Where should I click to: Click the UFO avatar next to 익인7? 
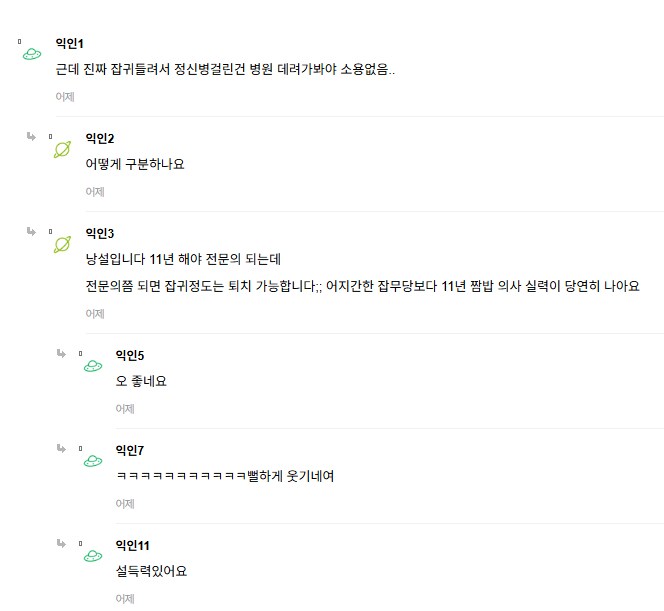[92, 461]
